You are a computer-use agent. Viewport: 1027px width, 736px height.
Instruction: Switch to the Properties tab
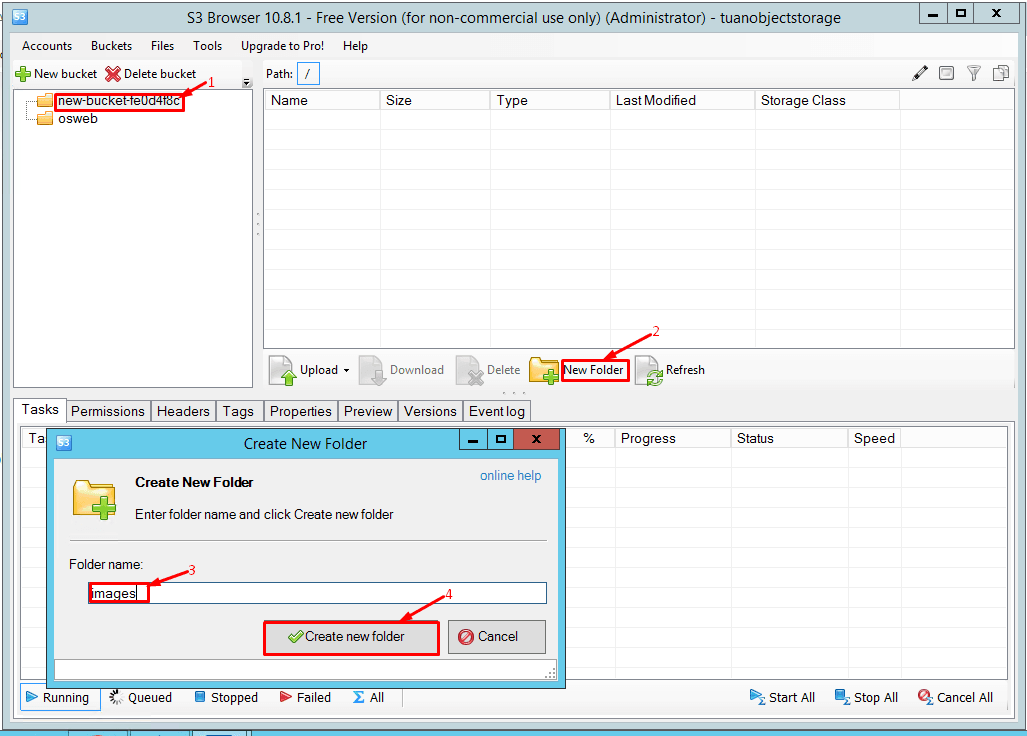(x=301, y=411)
